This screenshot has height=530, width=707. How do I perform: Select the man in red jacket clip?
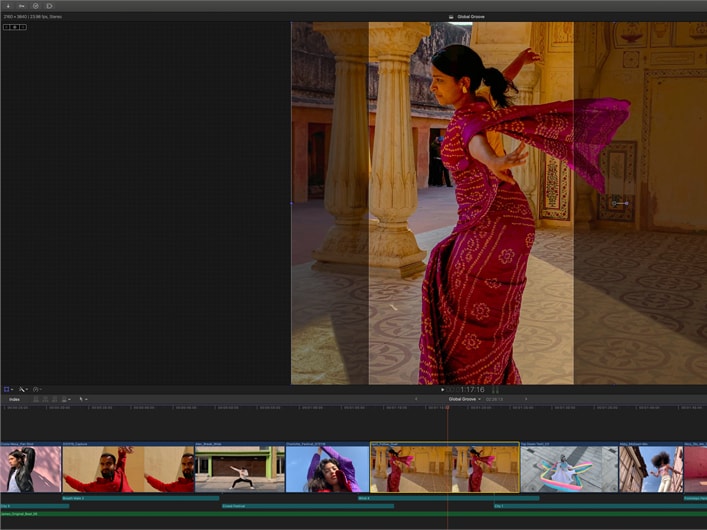[x=128, y=469]
